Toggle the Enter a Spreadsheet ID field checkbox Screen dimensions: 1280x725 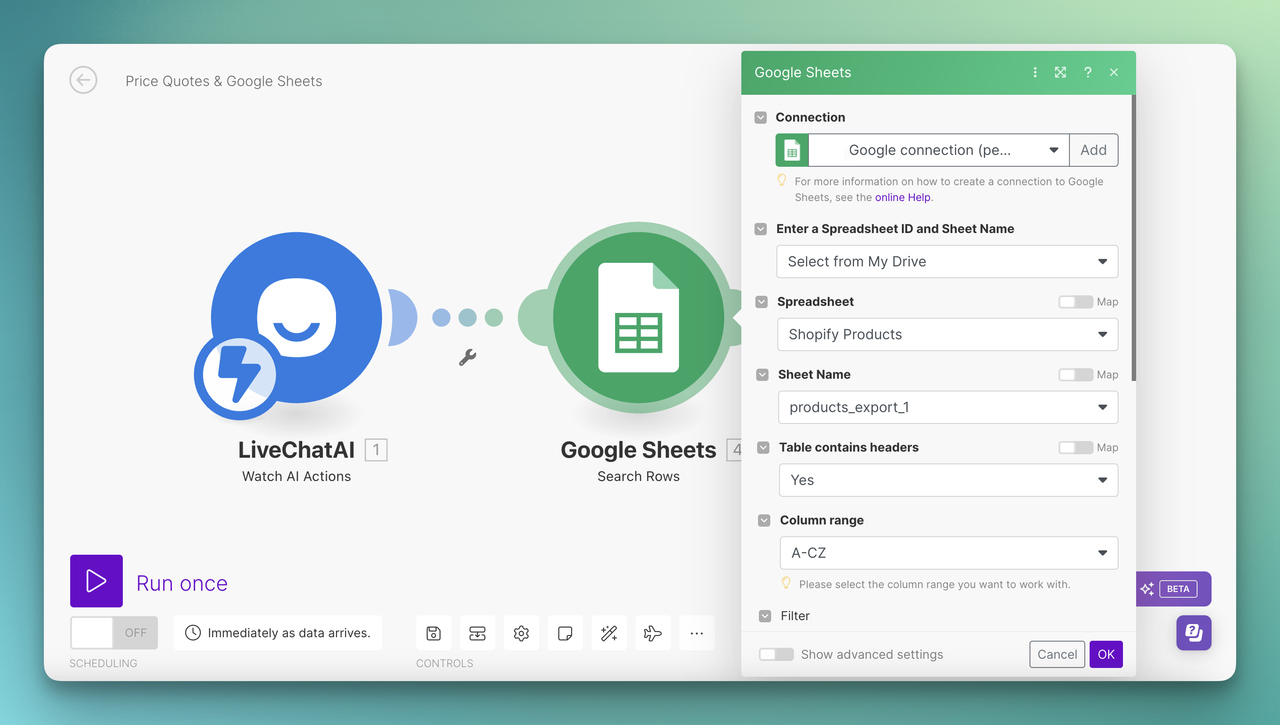762,228
